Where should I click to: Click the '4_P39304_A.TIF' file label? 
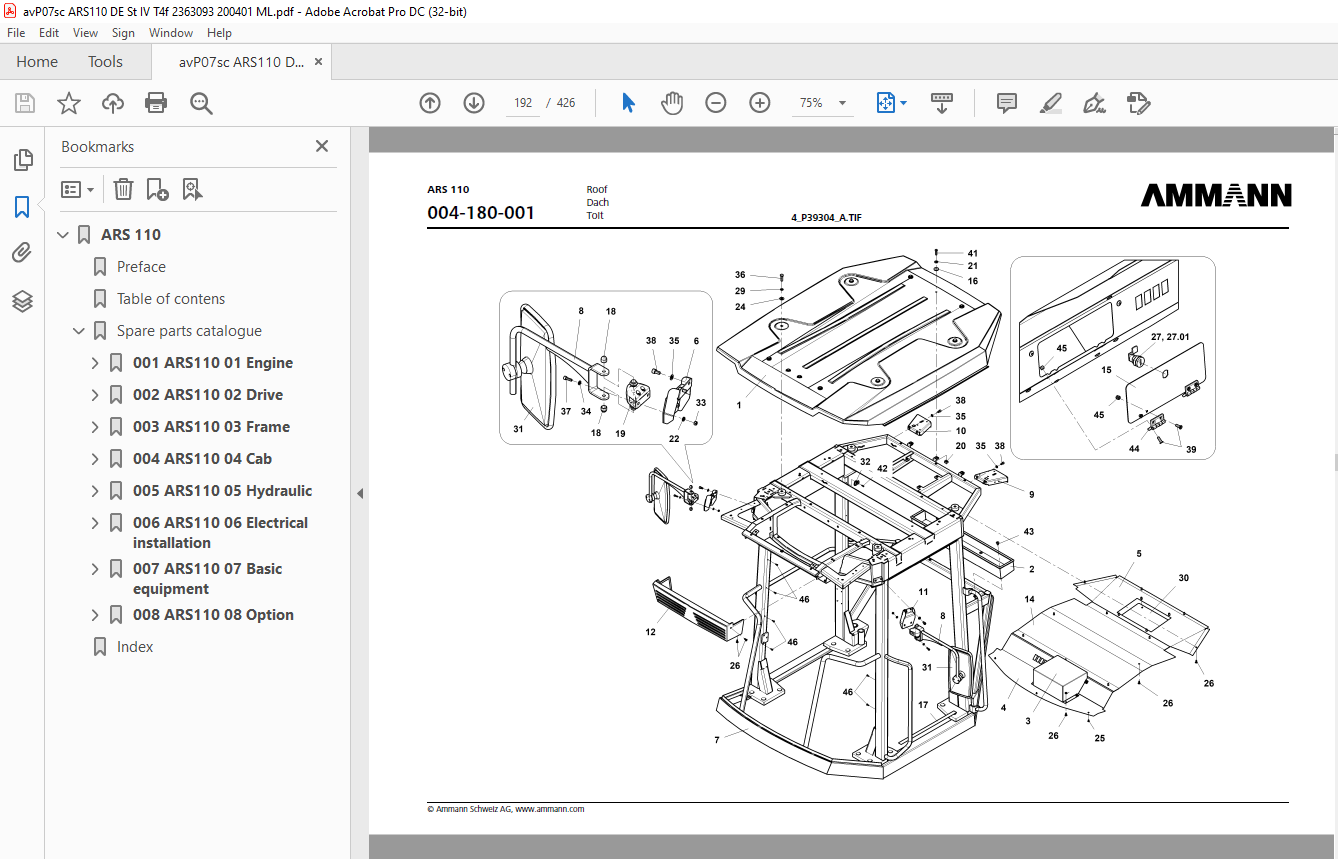click(826, 217)
